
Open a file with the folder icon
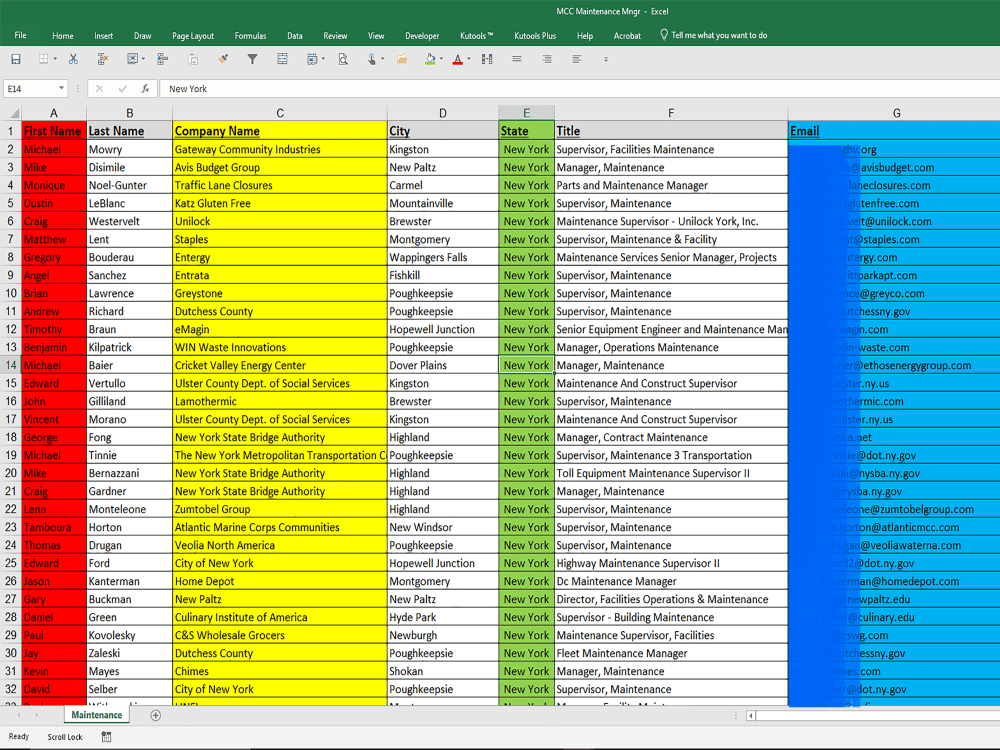tap(404, 59)
